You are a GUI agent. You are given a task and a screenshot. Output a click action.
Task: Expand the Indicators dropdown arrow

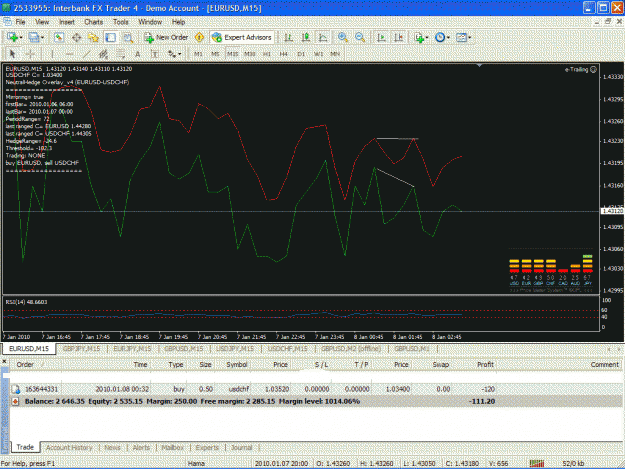point(427,37)
